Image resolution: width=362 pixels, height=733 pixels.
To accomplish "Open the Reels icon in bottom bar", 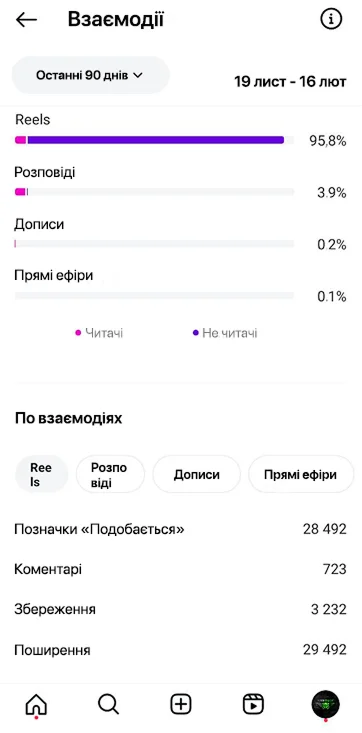I will coord(253,704).
